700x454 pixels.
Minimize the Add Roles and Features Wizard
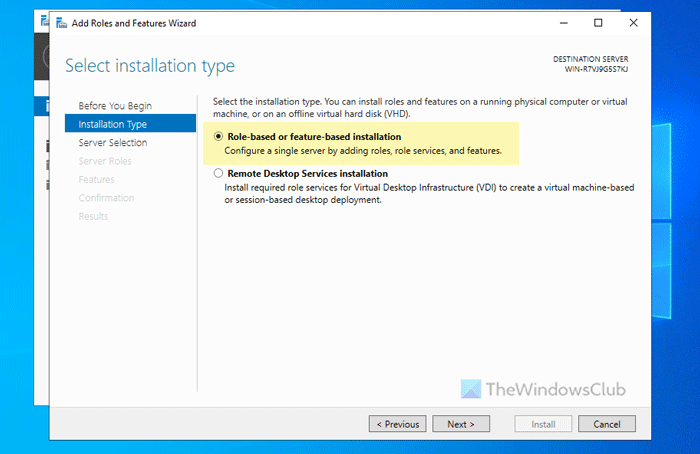tap(564, 23)
